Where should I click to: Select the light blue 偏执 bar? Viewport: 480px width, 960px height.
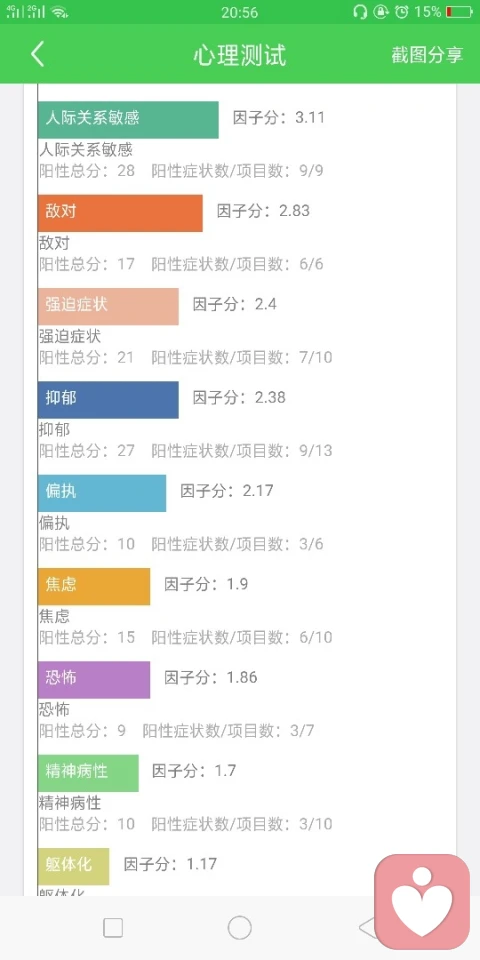pyautogui.click(x=102, y=493)
